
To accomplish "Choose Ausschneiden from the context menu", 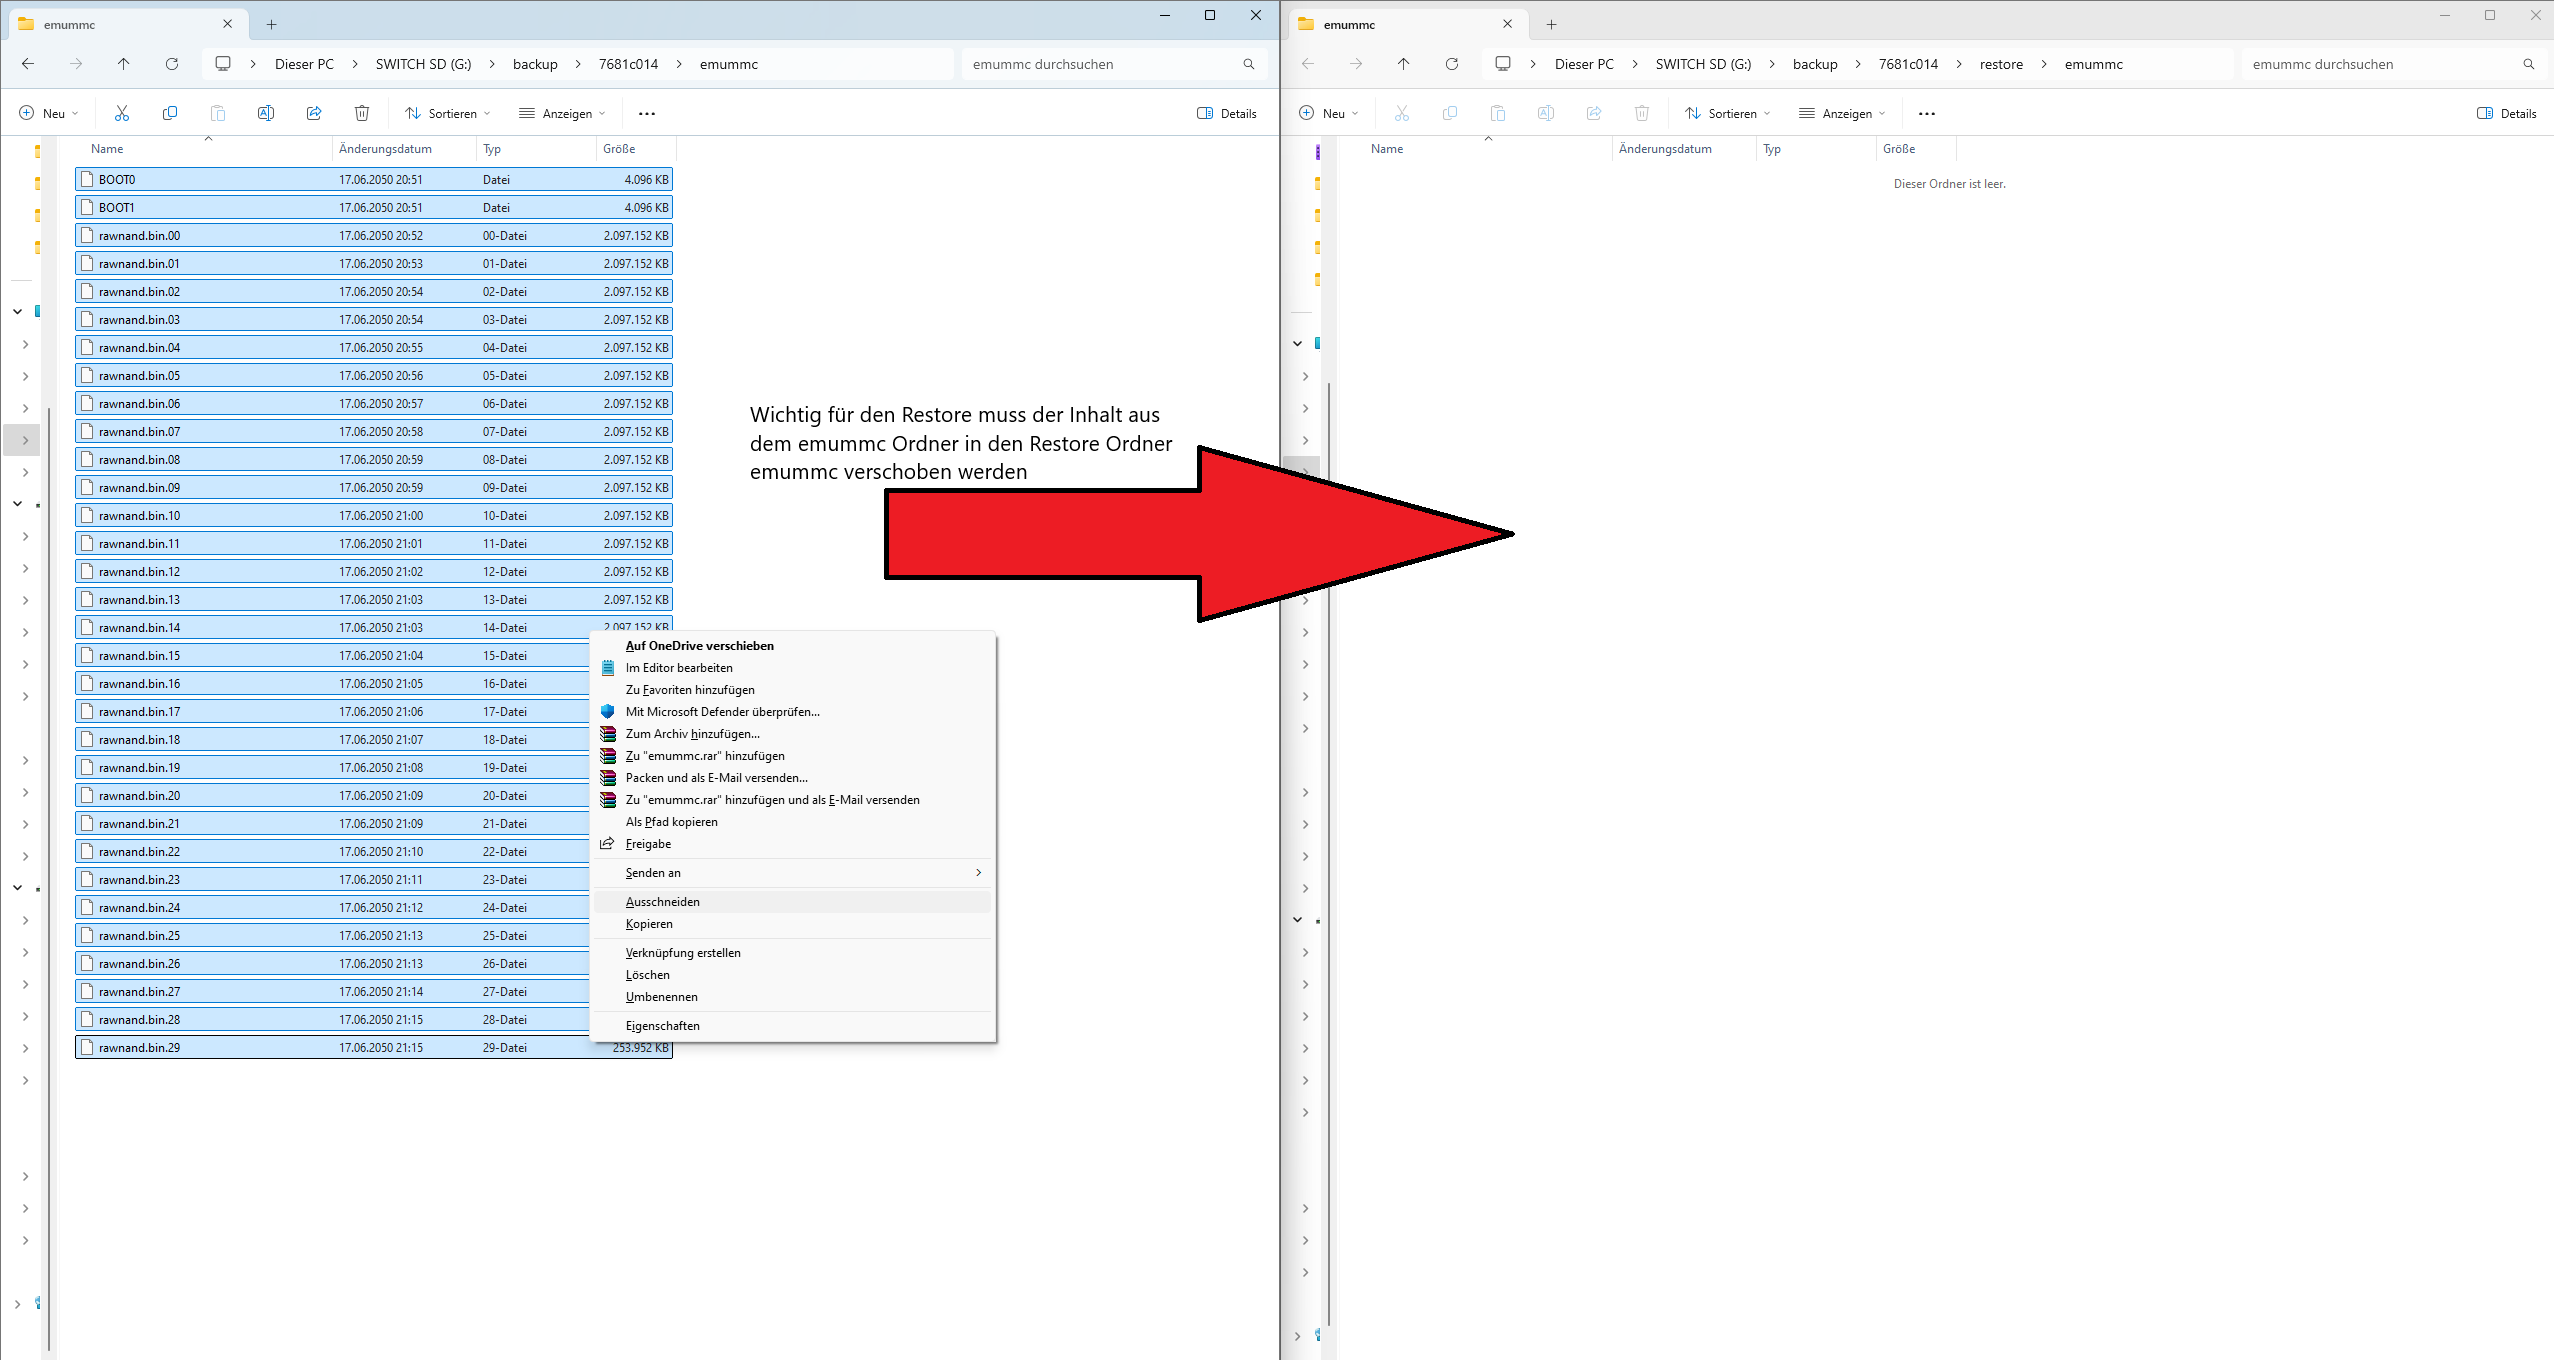I will (x=663, y=902).
